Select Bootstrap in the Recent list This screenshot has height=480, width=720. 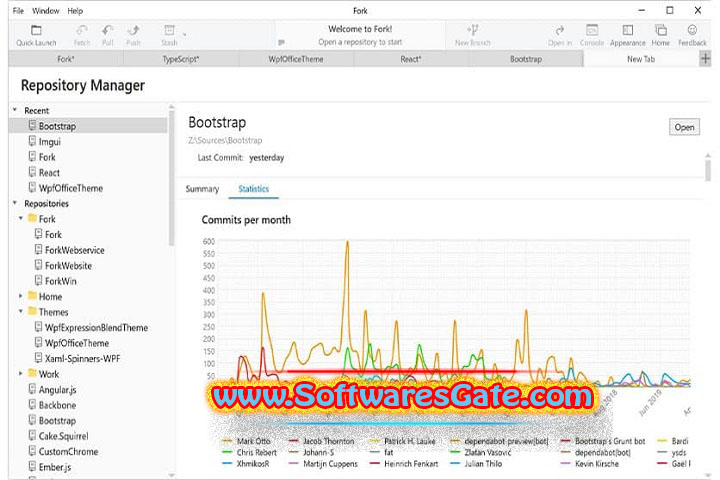click(88, 126)
